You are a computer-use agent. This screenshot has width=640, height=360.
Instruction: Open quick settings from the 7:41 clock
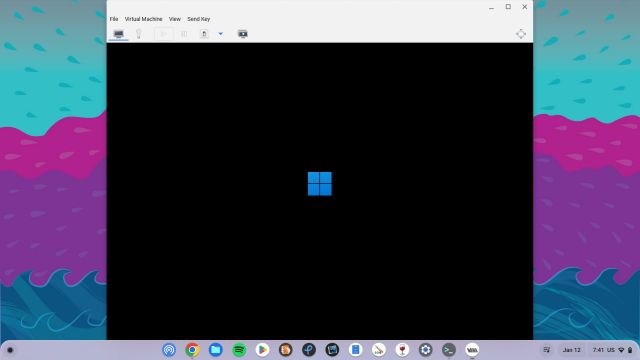598,350
